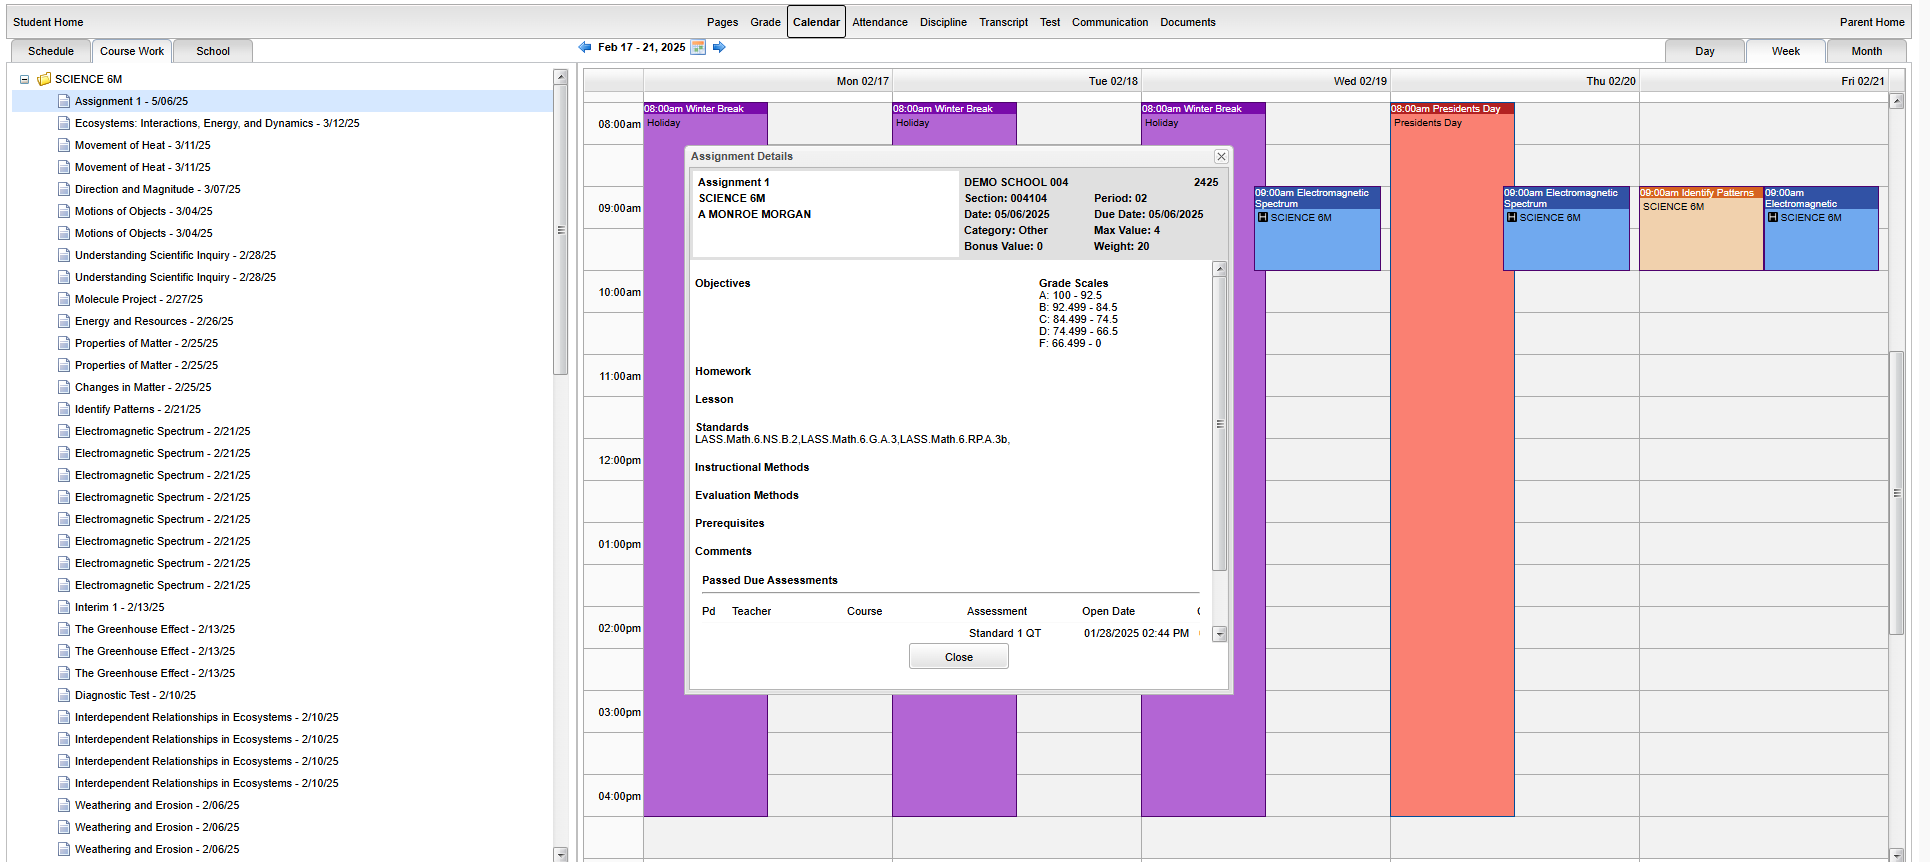The height and width of the screenshot is (862, 1930).
Task: Click the H icon on Wednesday's Electromagnetic Spectrum event
Action: [1263, 217]
